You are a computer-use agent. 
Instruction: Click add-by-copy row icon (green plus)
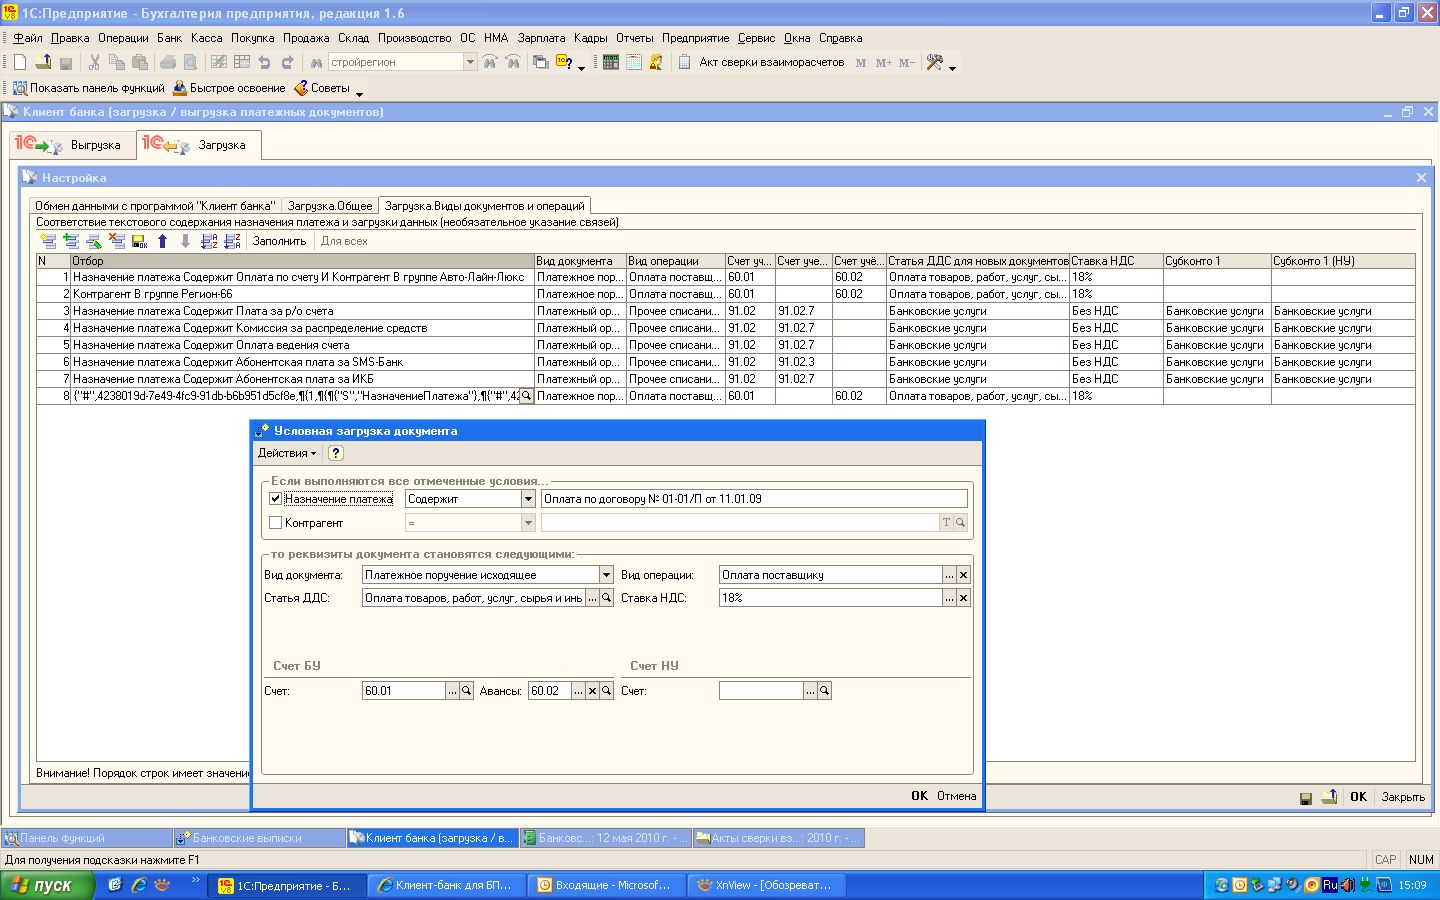pyautogui.click(x=71, y=241)
